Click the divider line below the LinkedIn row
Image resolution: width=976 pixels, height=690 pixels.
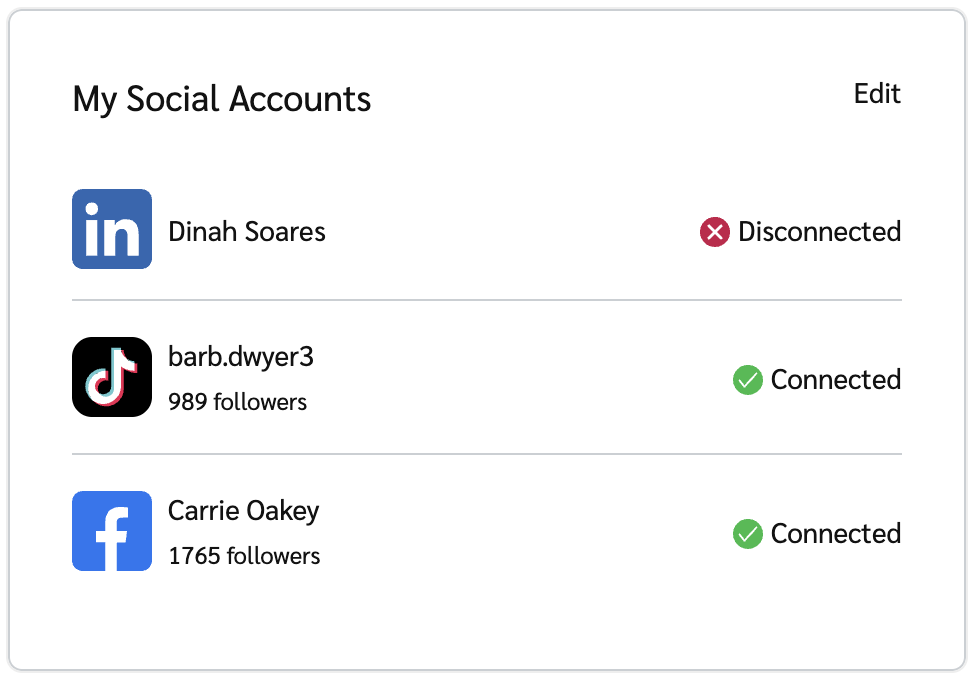[487, 300]
